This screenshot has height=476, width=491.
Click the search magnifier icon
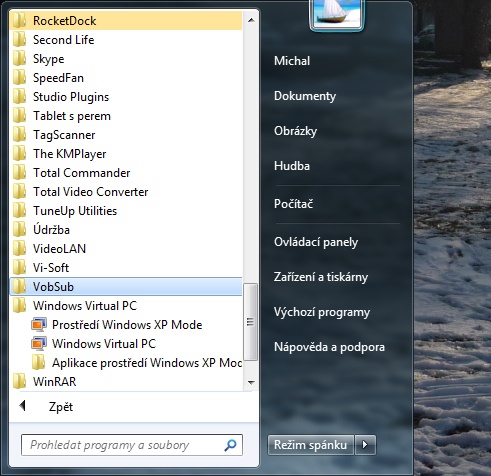[x=230, y=445]
